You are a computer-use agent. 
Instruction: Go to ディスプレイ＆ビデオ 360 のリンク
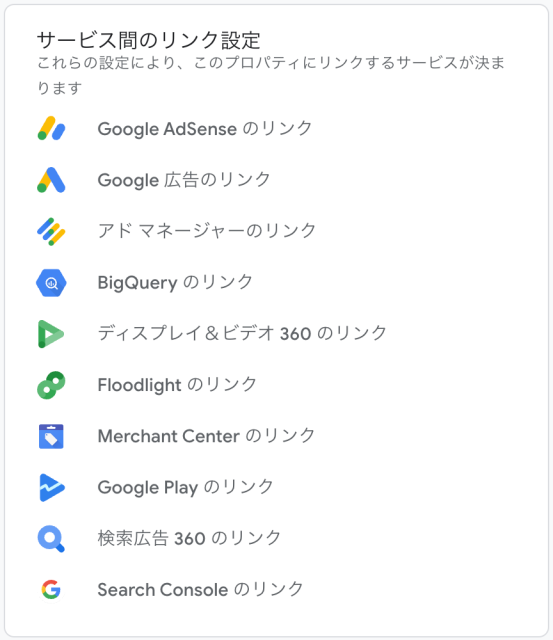click(242, 333)
